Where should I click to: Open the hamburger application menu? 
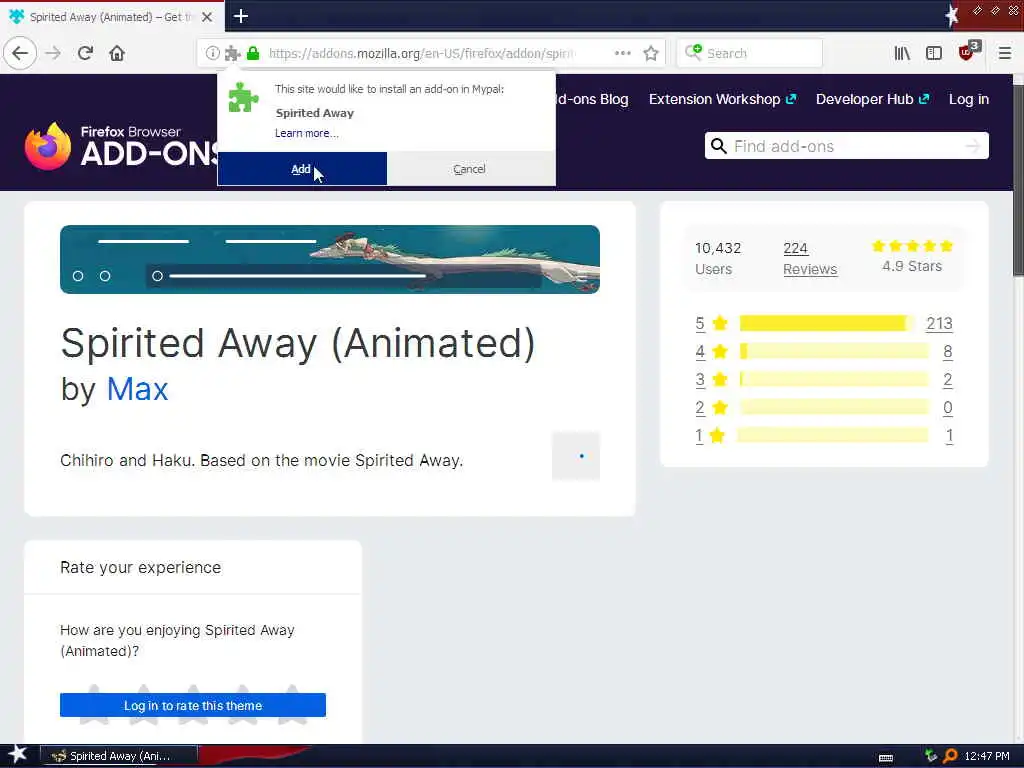tap(1005, 53)
